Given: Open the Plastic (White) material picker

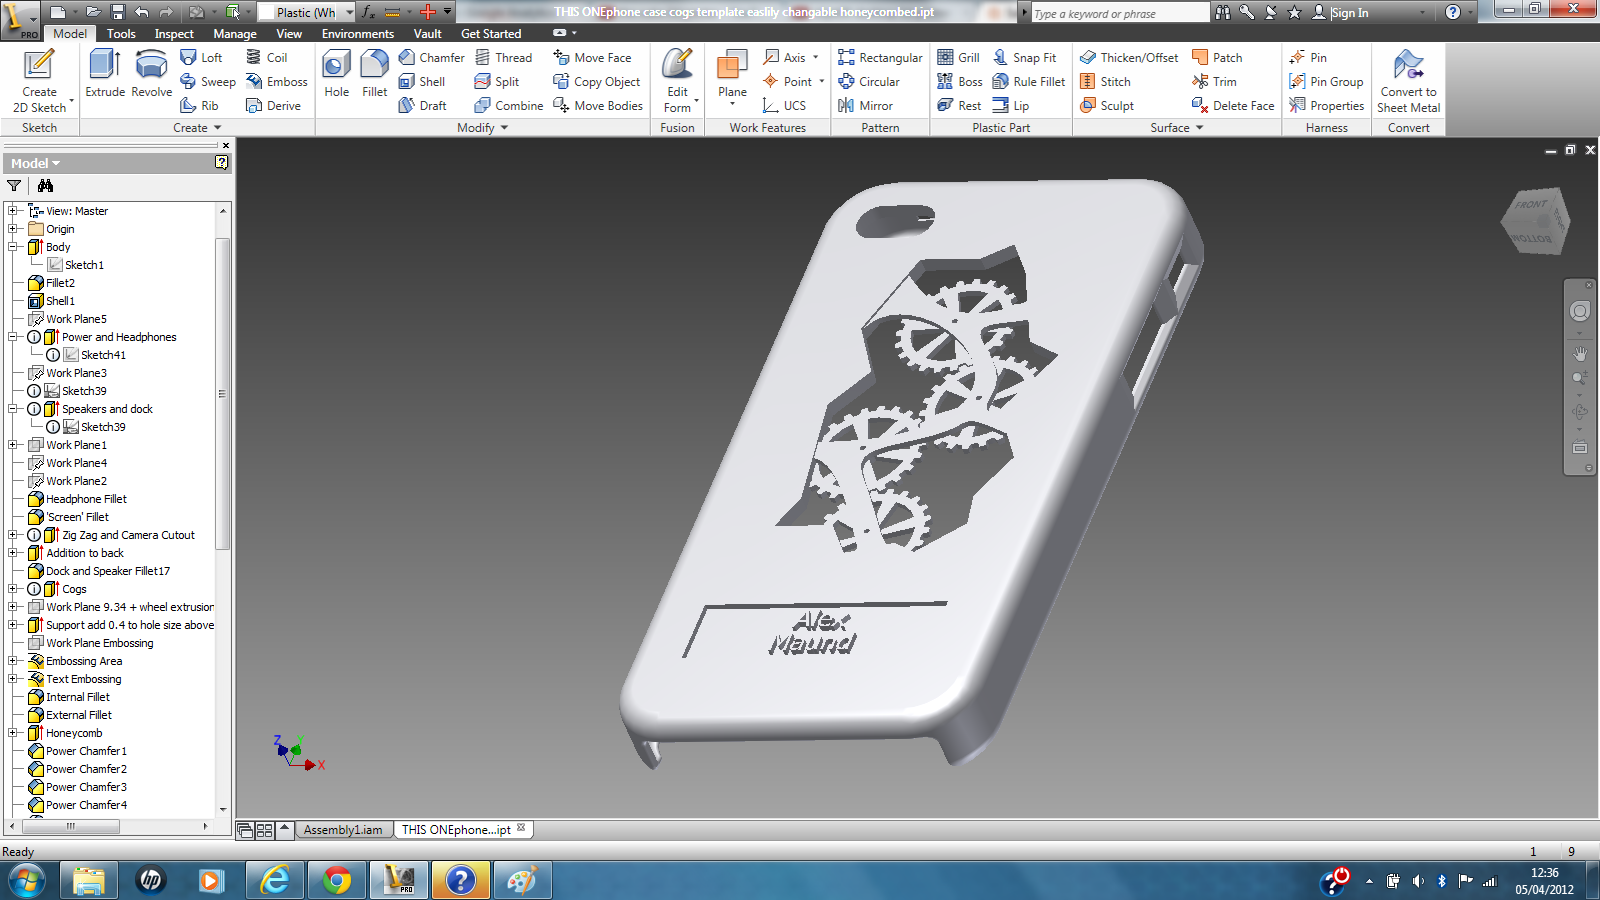Looking at the screenshot, I should 305,12.
